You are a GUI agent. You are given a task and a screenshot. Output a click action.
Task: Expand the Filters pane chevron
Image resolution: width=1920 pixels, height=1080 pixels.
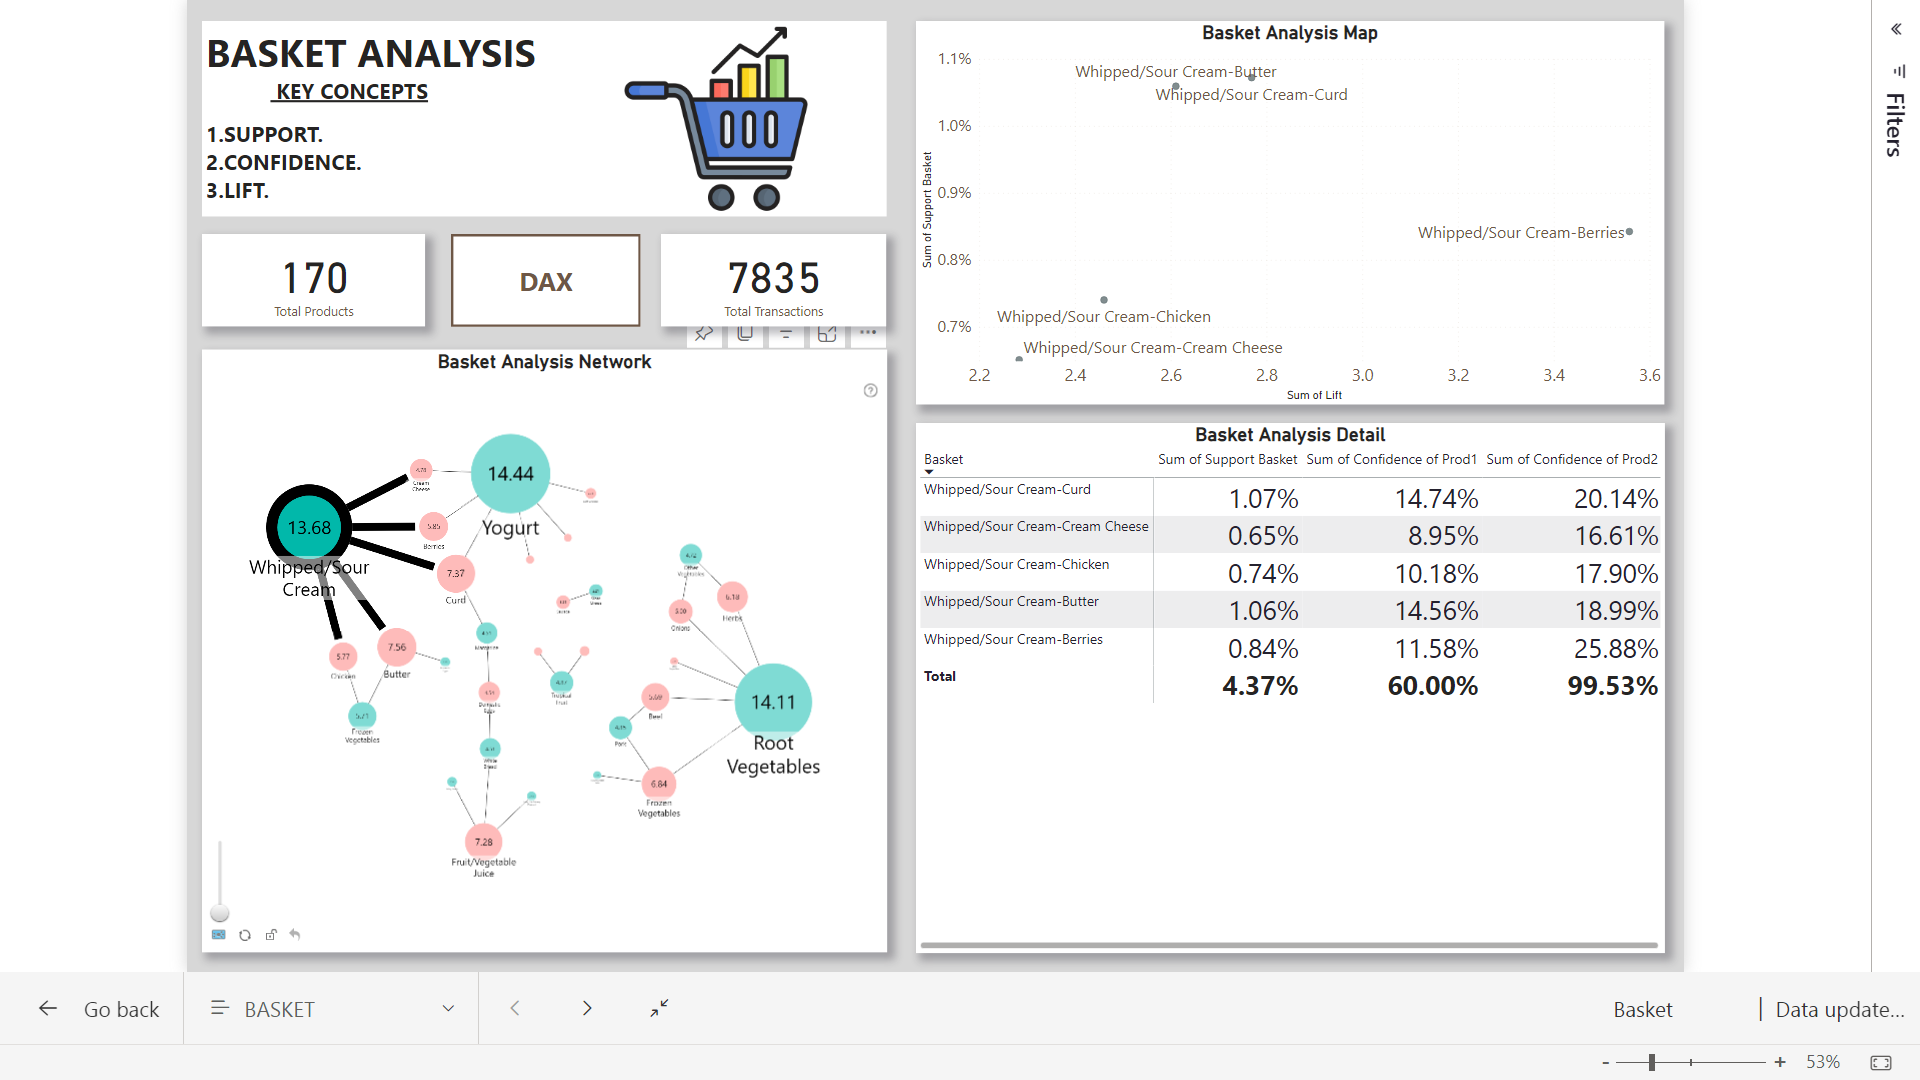pyautogui.click(x=1895, y=29)
